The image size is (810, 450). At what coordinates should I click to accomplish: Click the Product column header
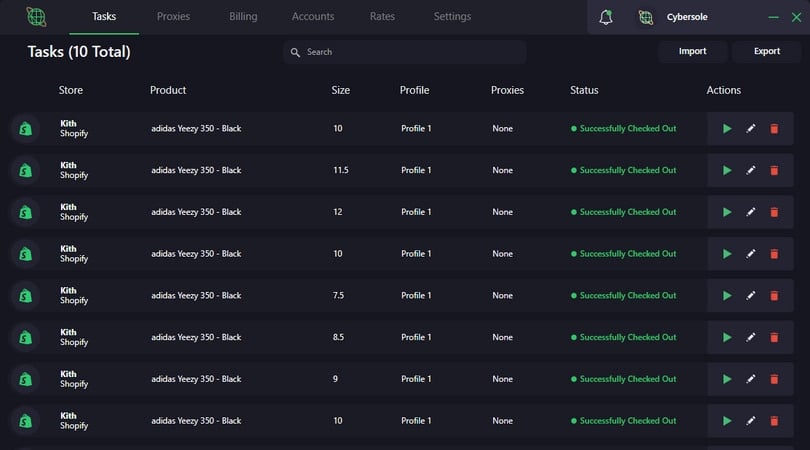click(x=168, y=90)
